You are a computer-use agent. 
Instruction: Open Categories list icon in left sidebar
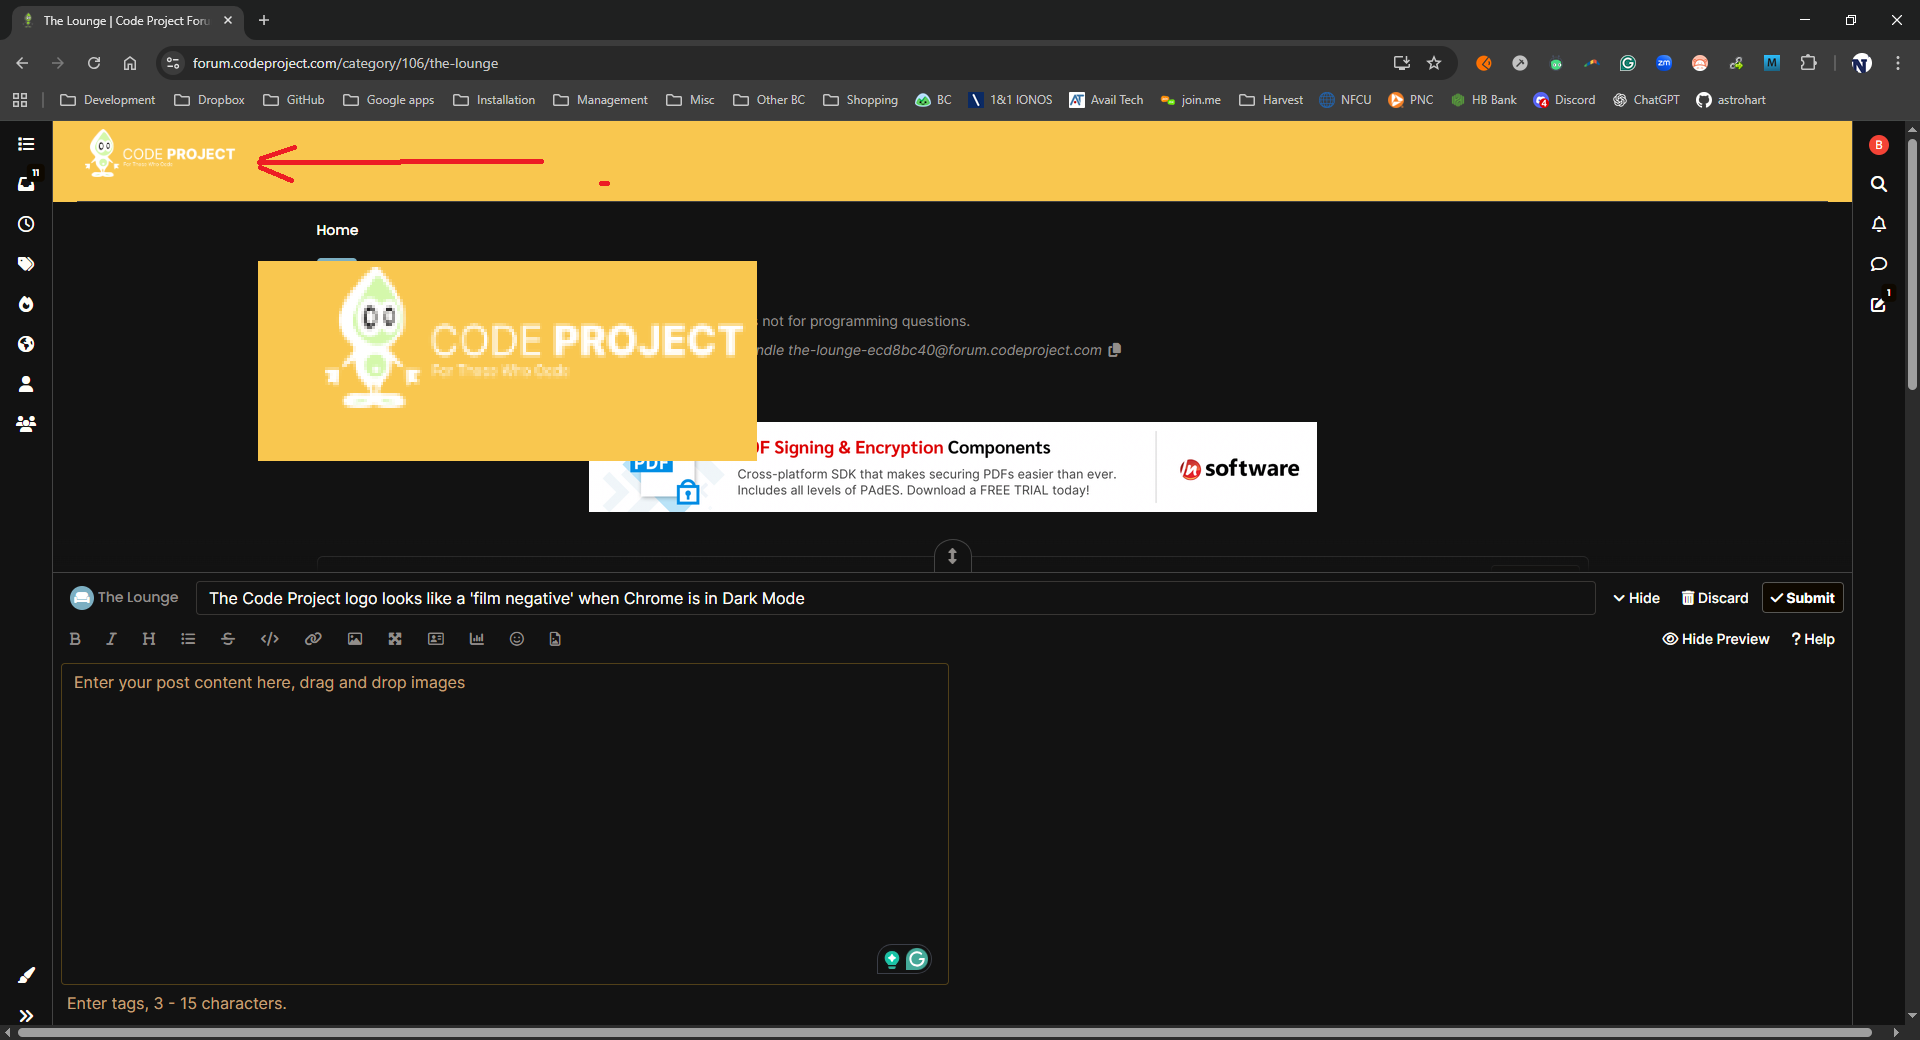[26, 144]
